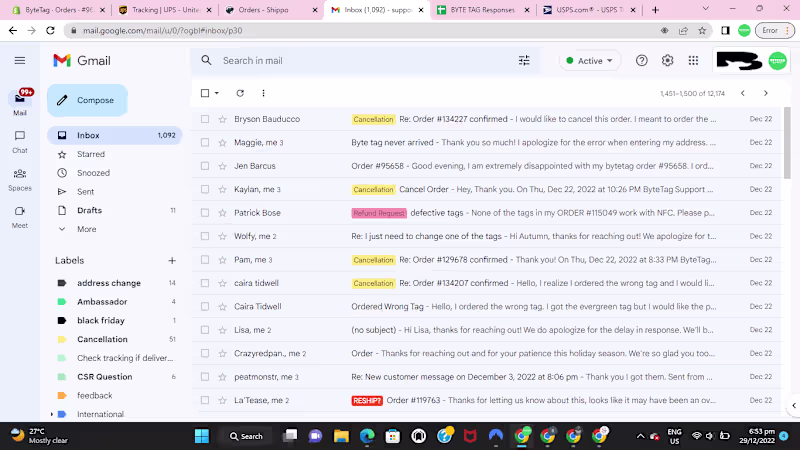The width and height of the screenshot is (800, 450).
Task: Star the Caira Tidwell Ordered Wrong Tag email
Action: [x=222, y=307]
